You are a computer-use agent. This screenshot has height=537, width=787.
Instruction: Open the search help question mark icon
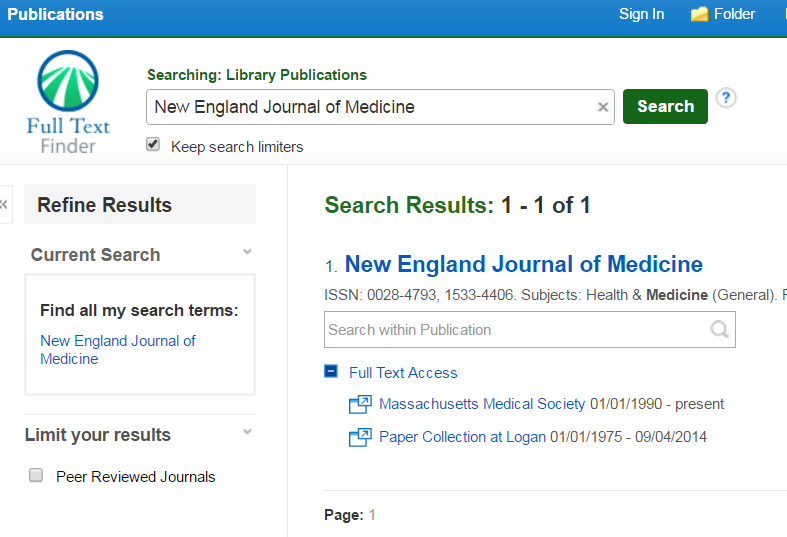pyautogui.click(x=726, y=98)
